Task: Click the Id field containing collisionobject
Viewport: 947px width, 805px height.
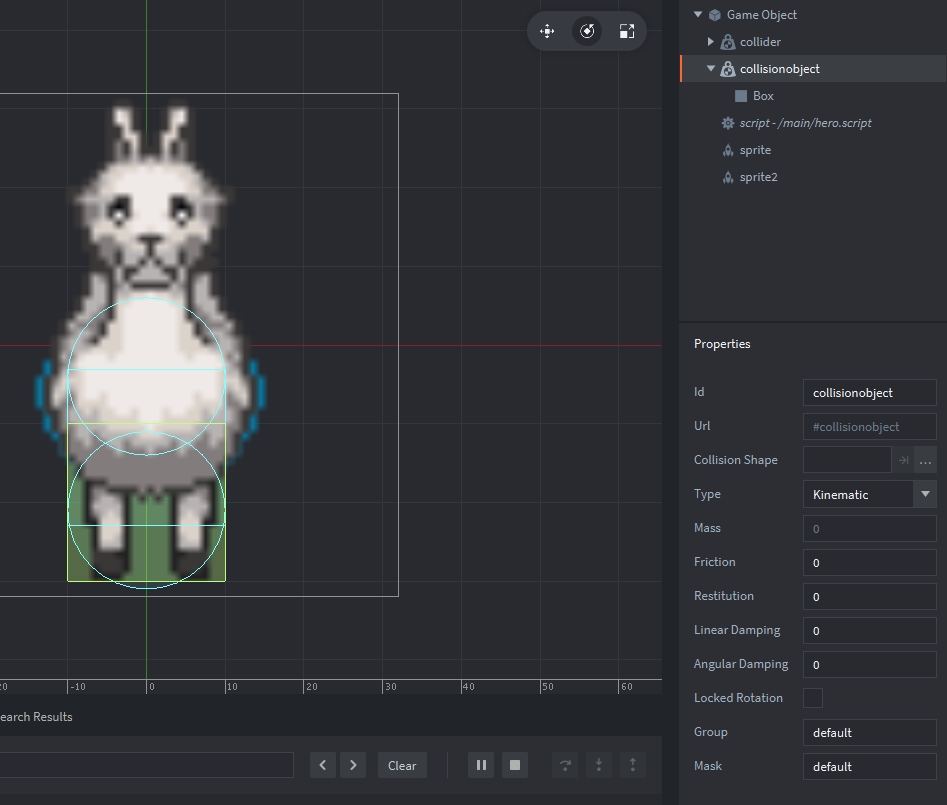Action: (870, 393)
